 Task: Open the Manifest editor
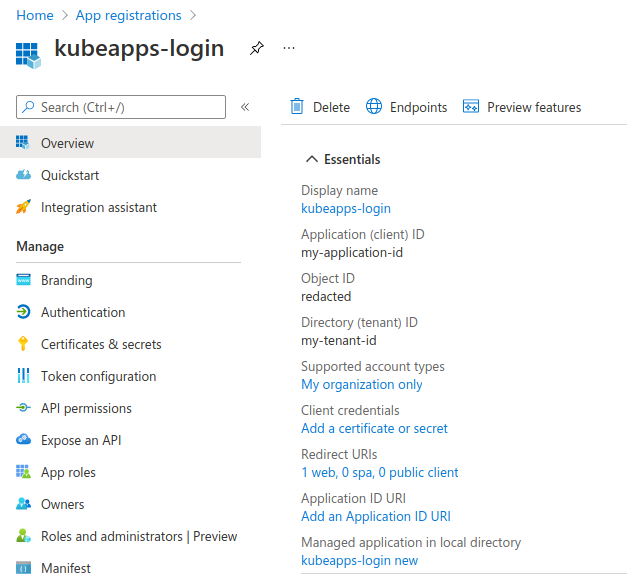[x=66, y=568]
